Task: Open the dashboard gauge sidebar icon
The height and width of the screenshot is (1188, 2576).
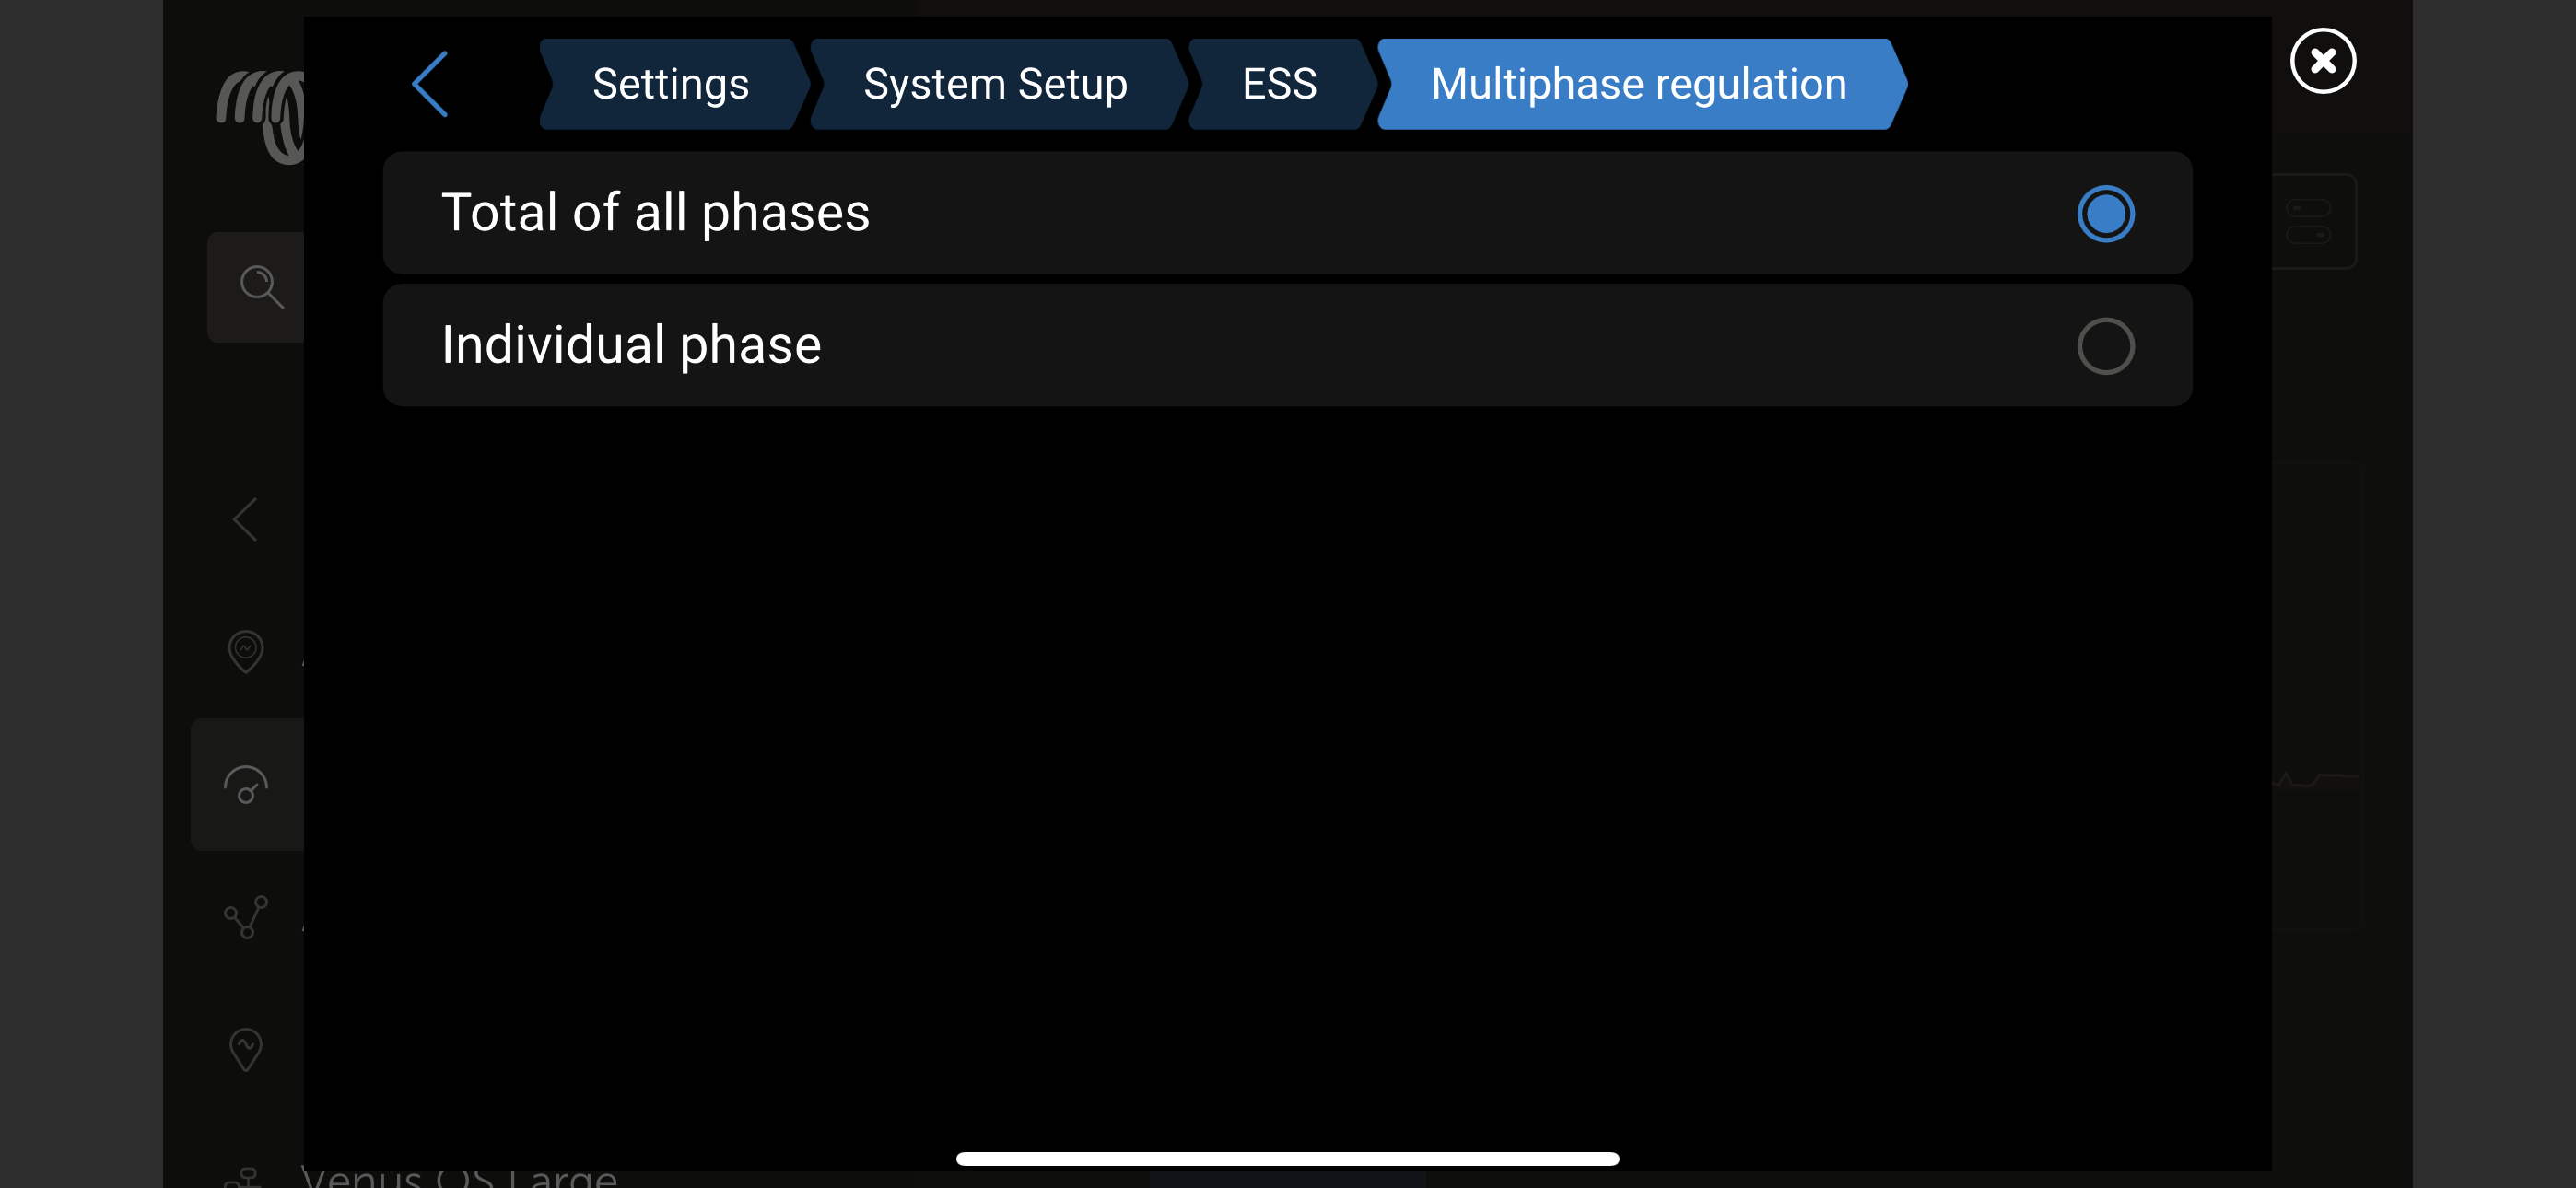Action: click(246, 785)
